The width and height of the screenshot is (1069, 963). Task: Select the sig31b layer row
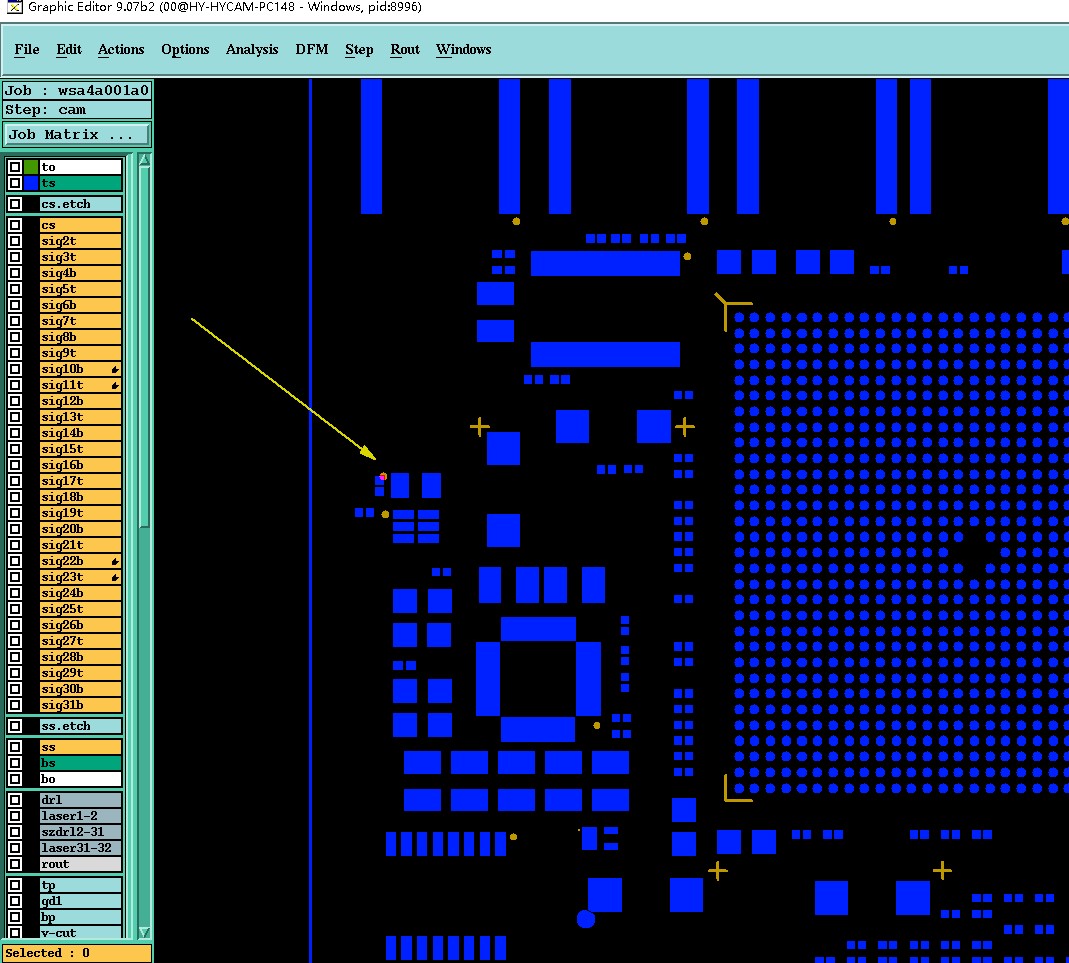[80, 705]
